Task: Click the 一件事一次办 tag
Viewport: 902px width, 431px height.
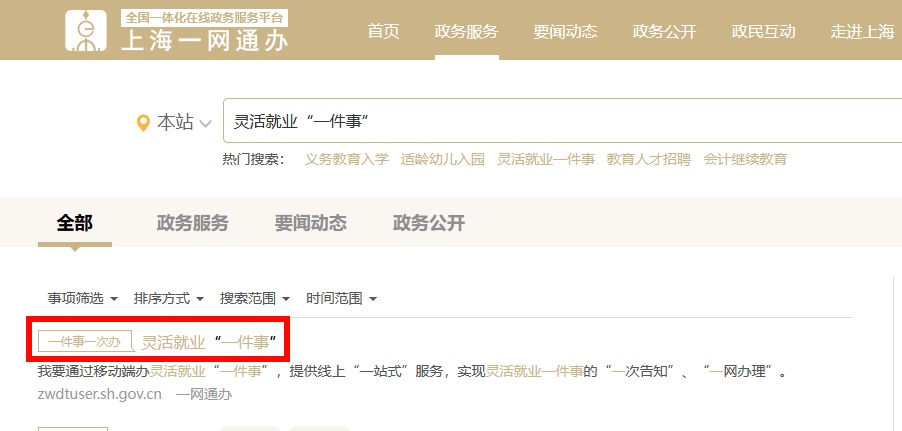Action: [85, 342]
